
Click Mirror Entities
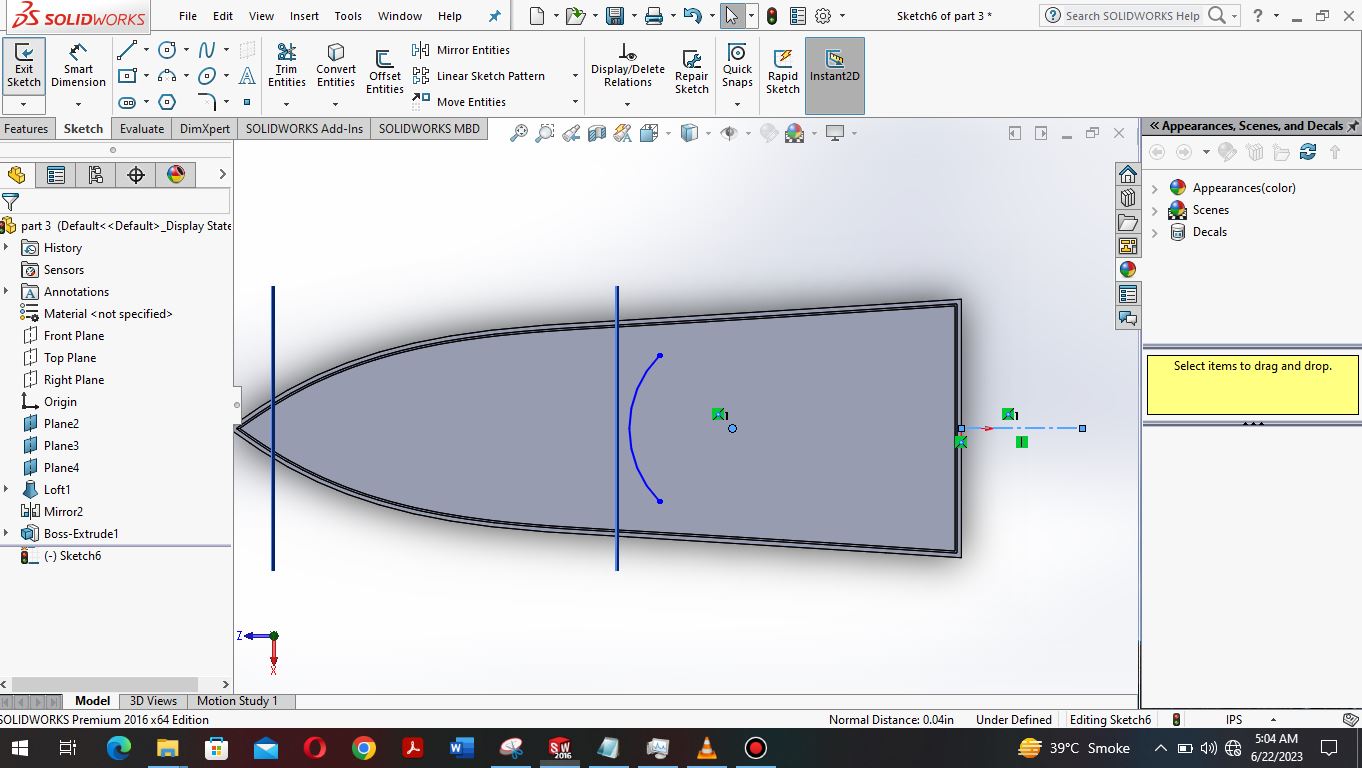point(461,50)
